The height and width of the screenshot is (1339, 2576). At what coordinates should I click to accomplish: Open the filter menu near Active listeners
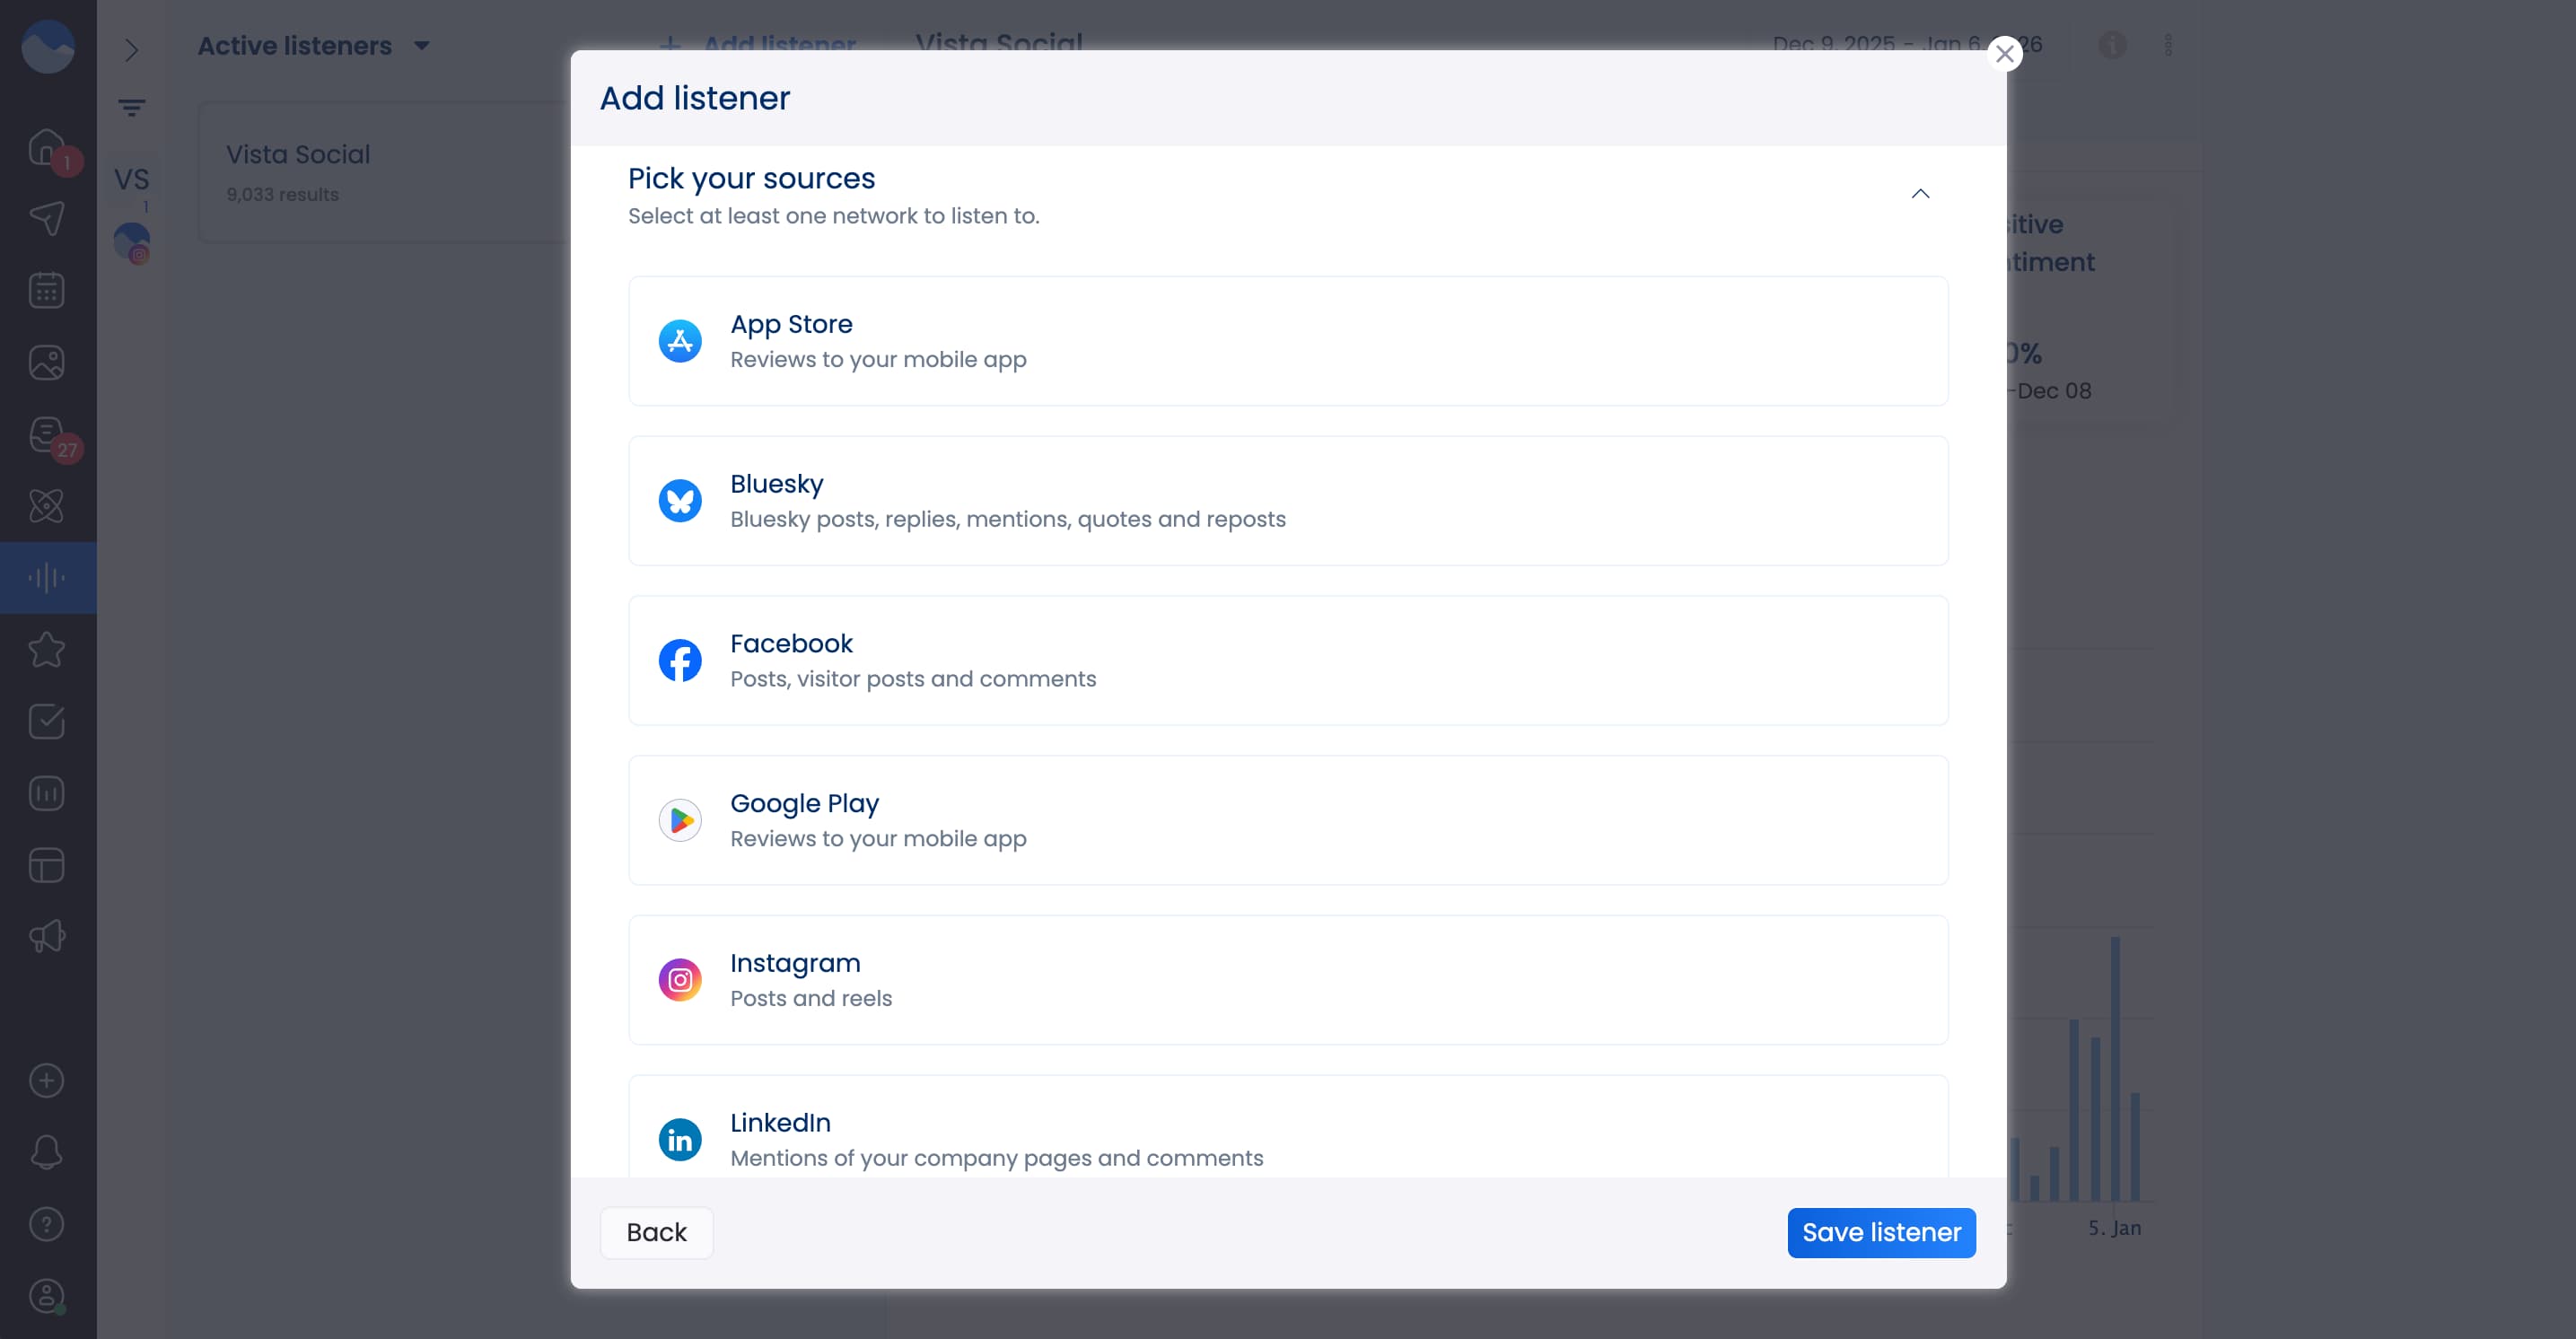click(133, 107)
